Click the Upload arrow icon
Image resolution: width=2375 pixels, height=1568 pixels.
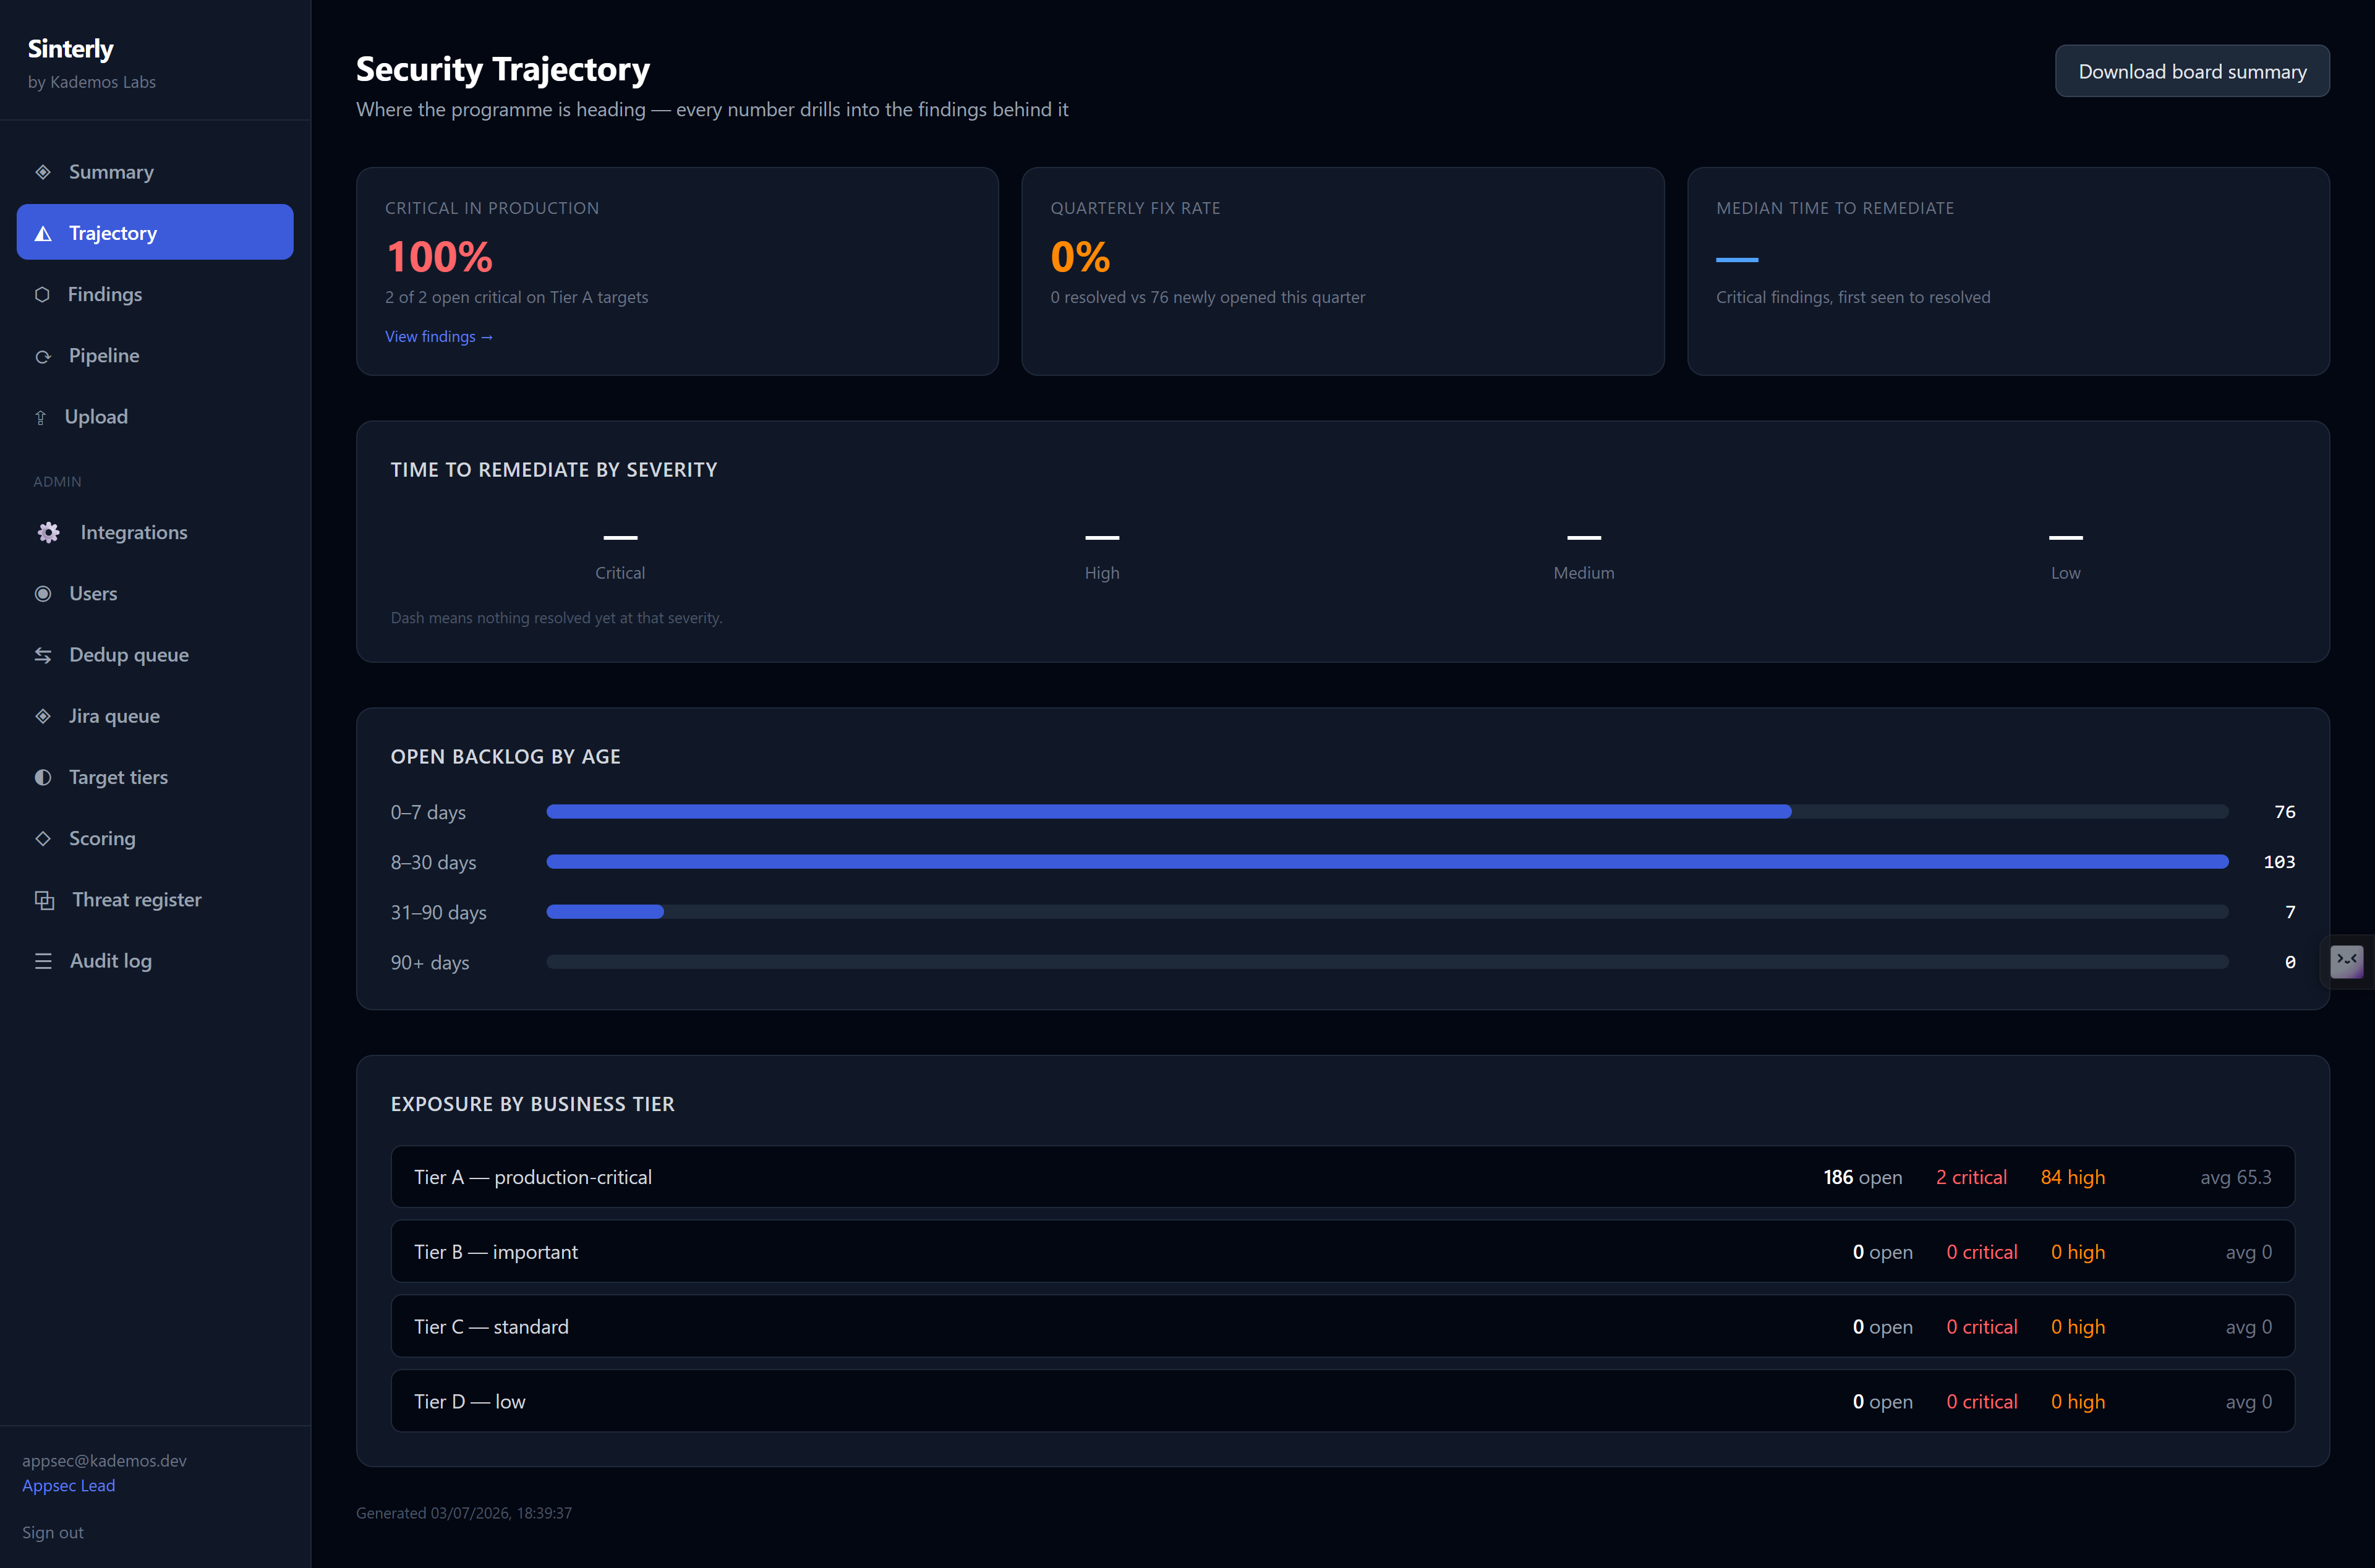[41, 417]
